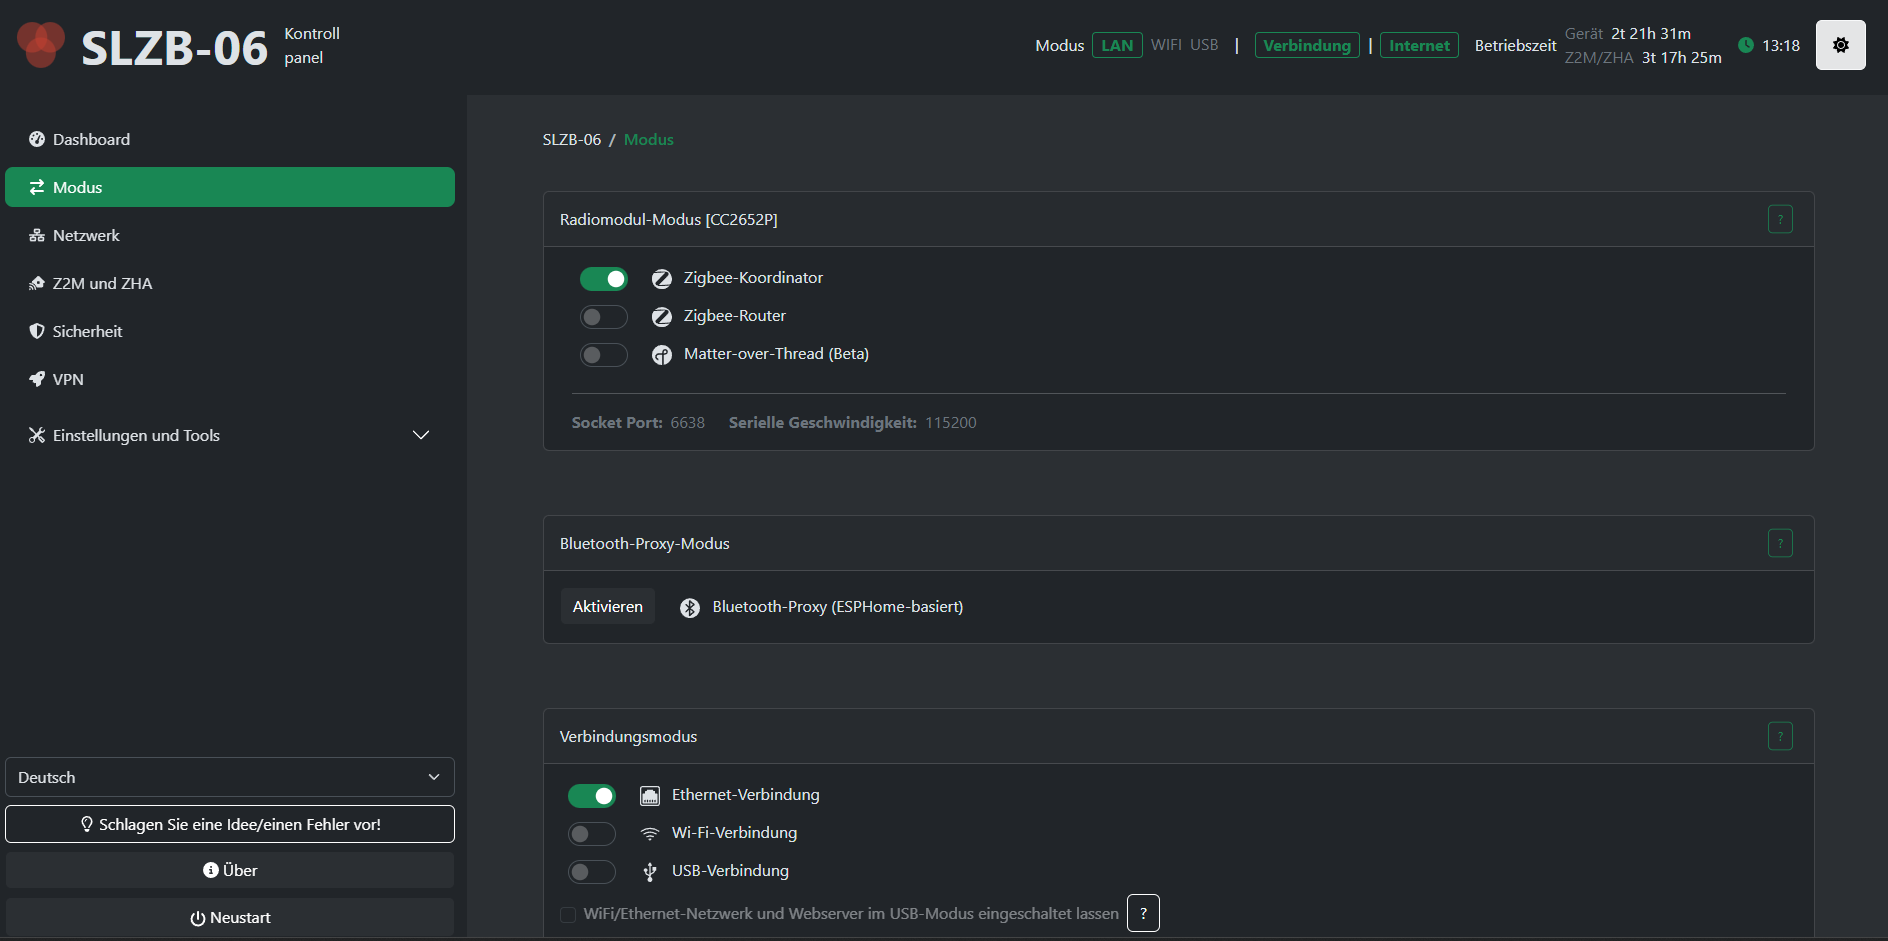This screenshot has height=941, width=1888.
Task: Open help for Bluetooth-Proxy-Modus section
Action: pyautogui.click(x=1780, y=543)
